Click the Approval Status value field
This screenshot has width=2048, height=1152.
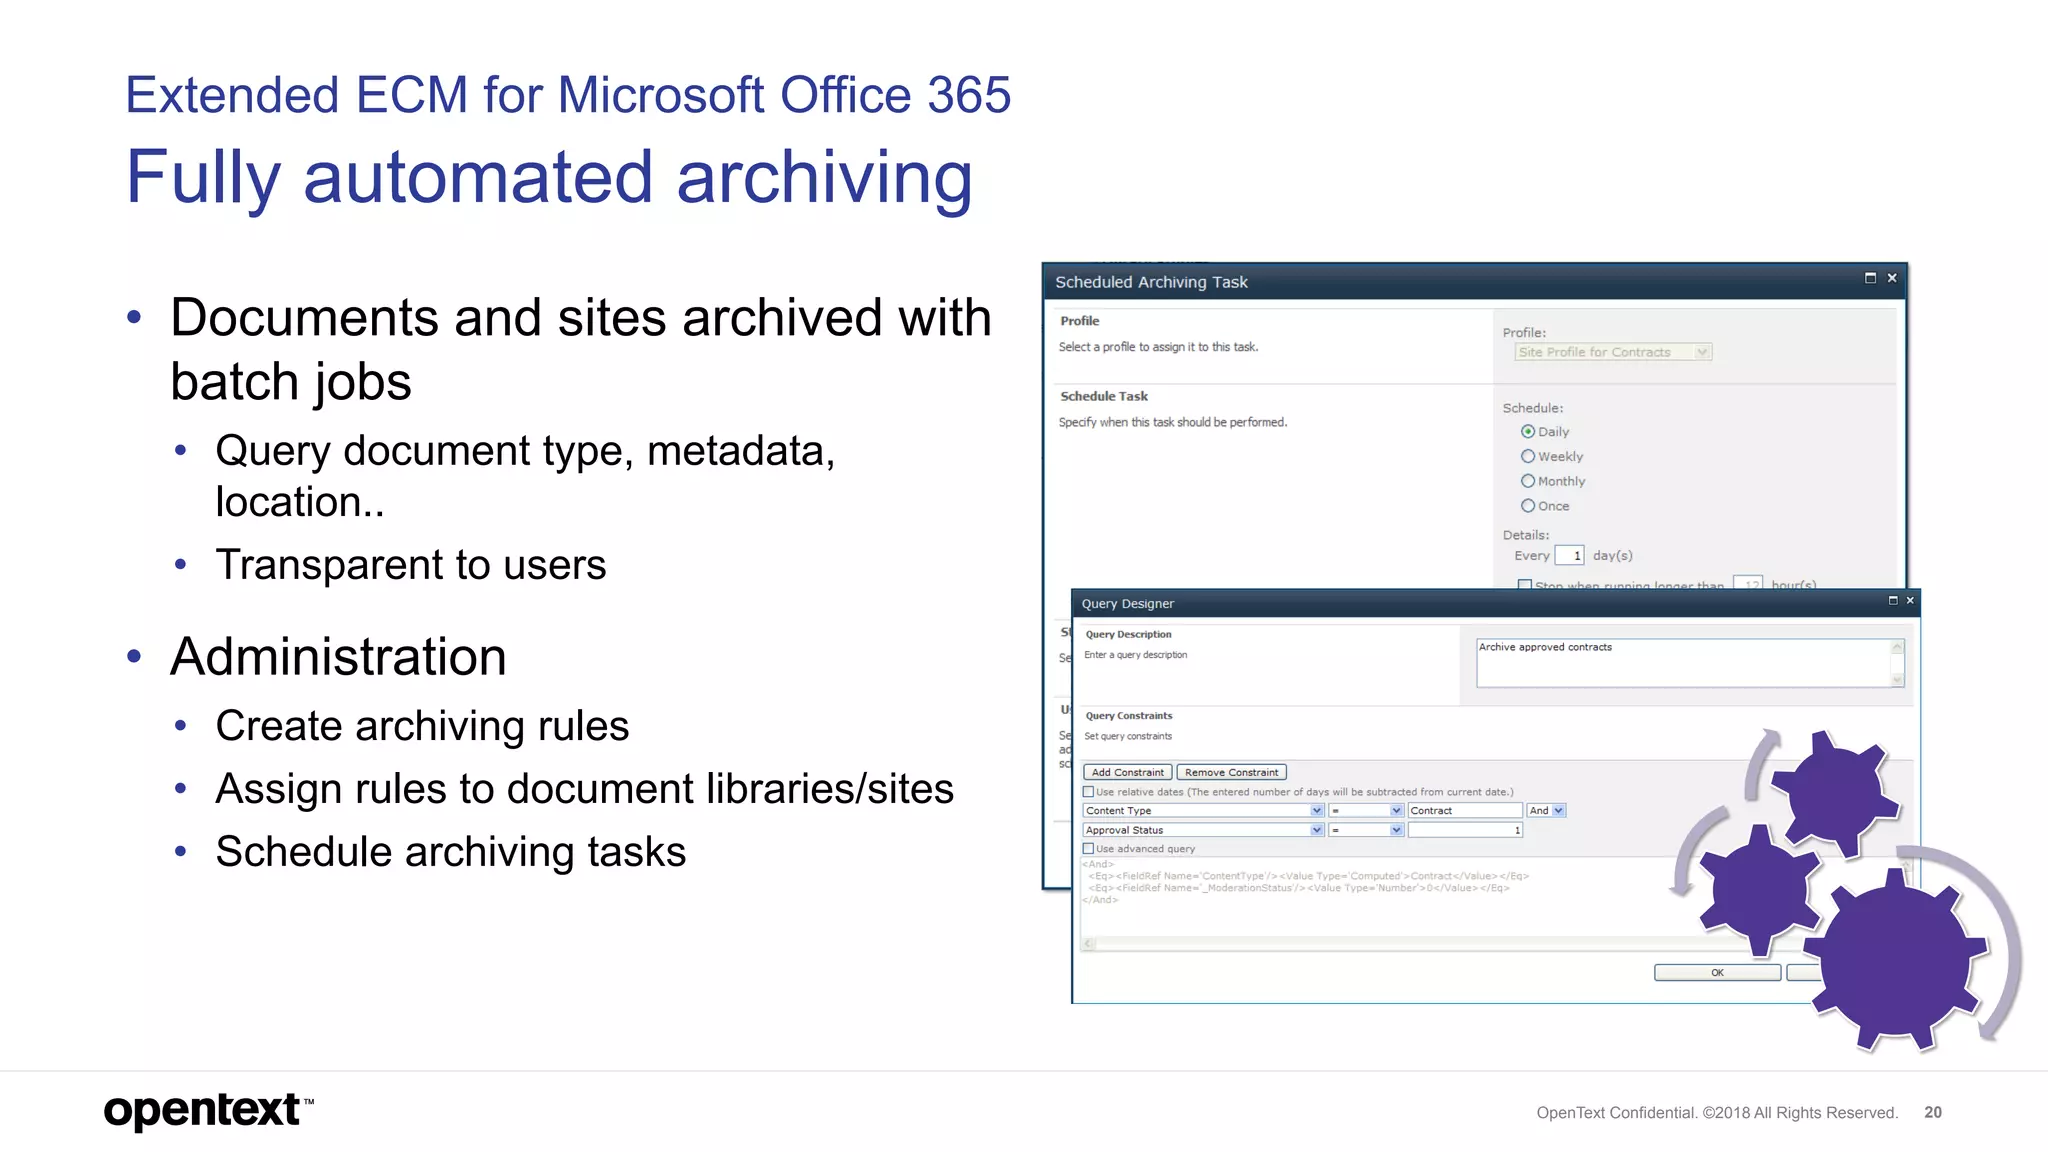click(1465, 830)
